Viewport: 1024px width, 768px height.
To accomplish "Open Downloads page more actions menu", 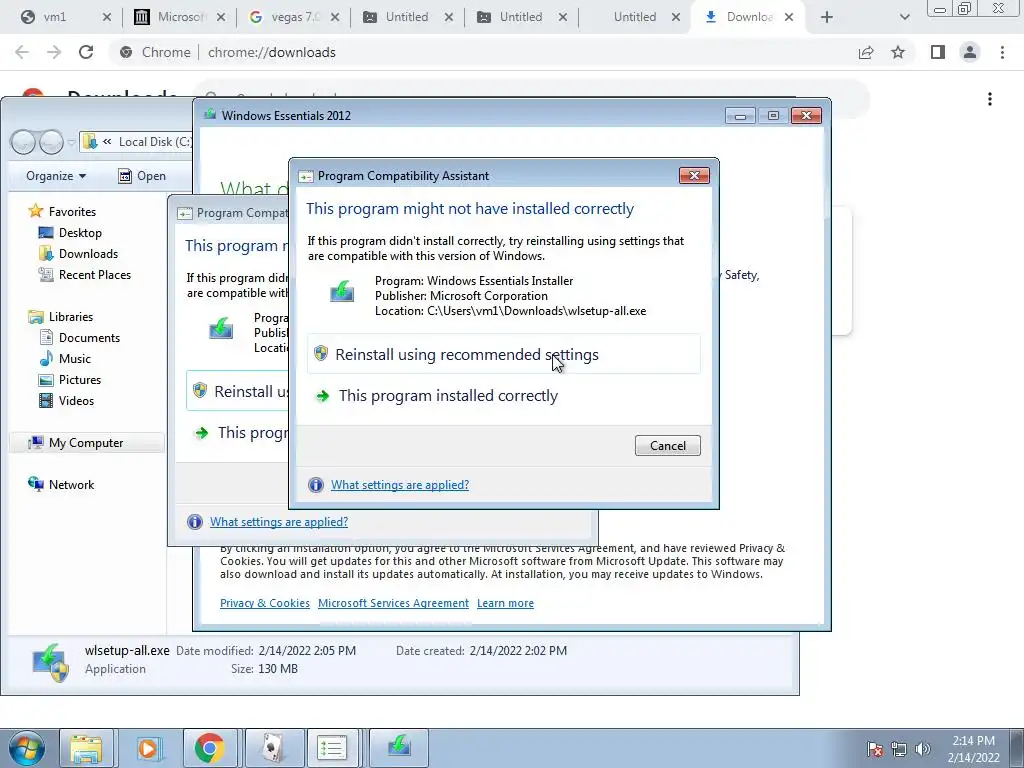I will click(990, 99).
